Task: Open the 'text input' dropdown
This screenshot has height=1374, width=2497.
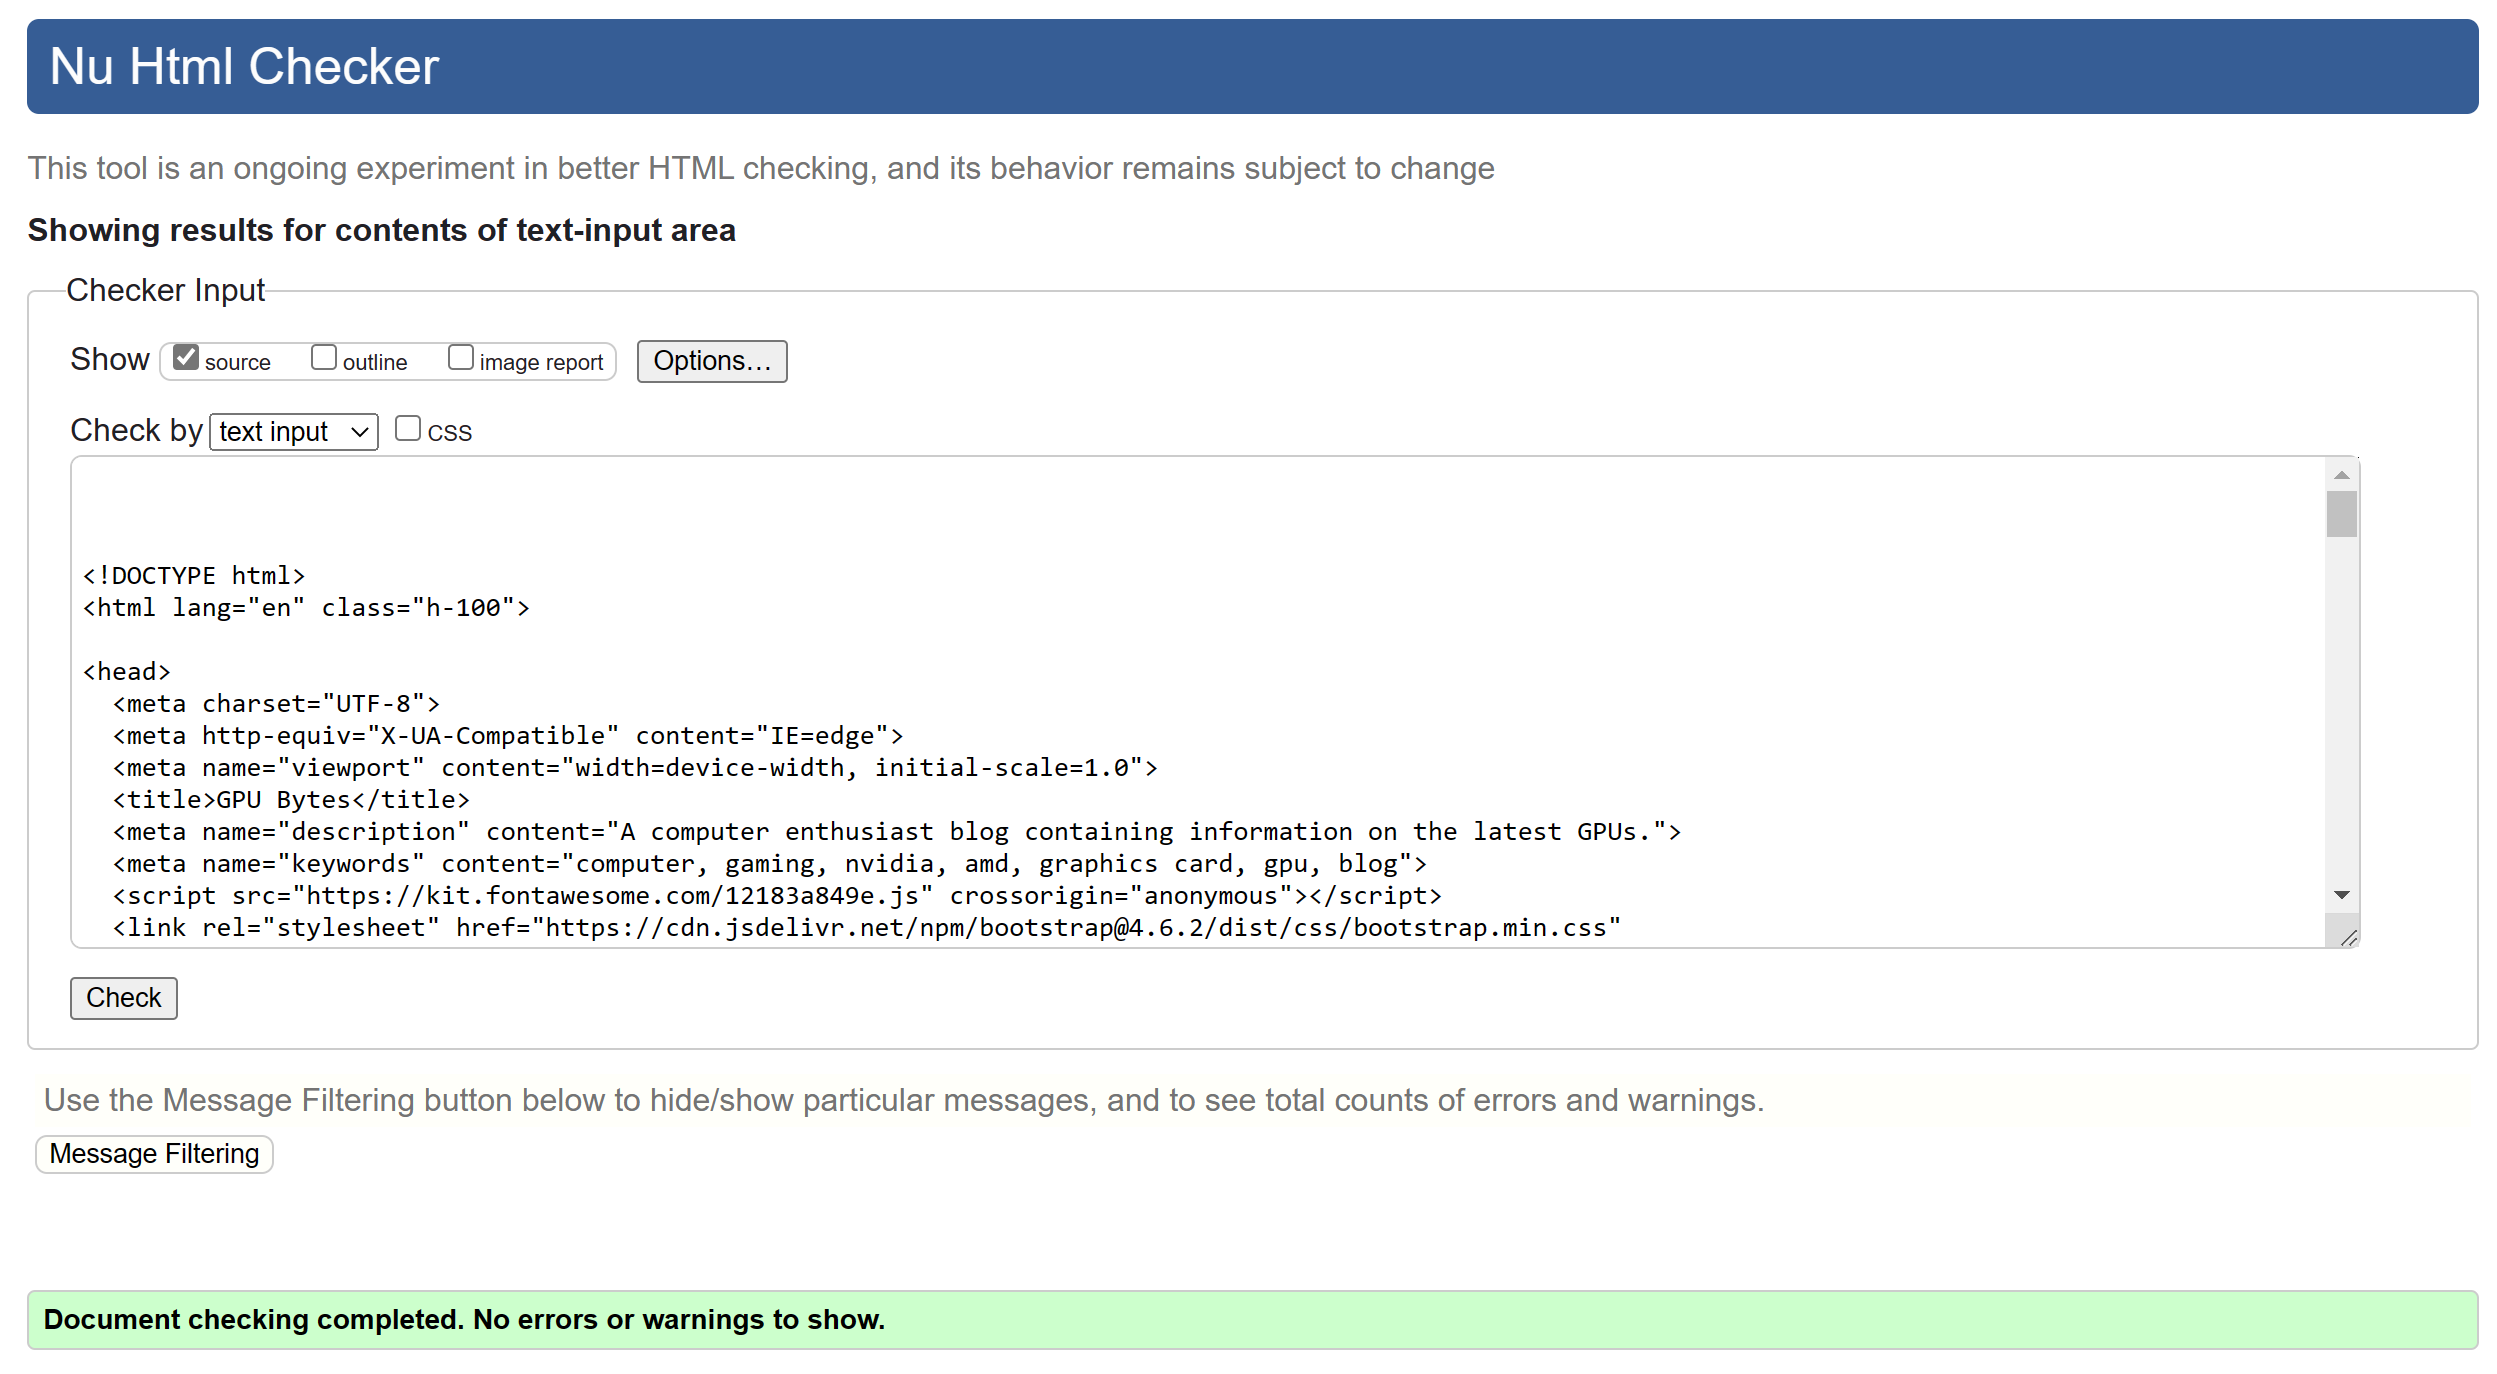Action: click(293, 432)
